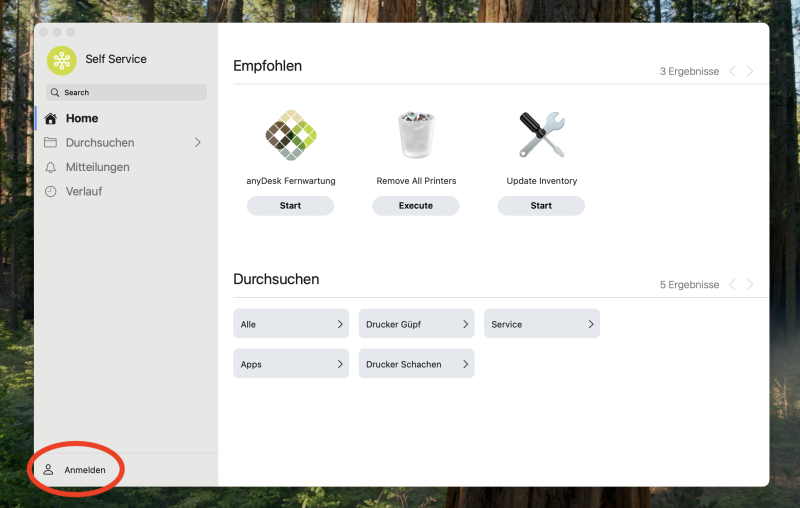Click the Self Service green logo

pos(62,60)
